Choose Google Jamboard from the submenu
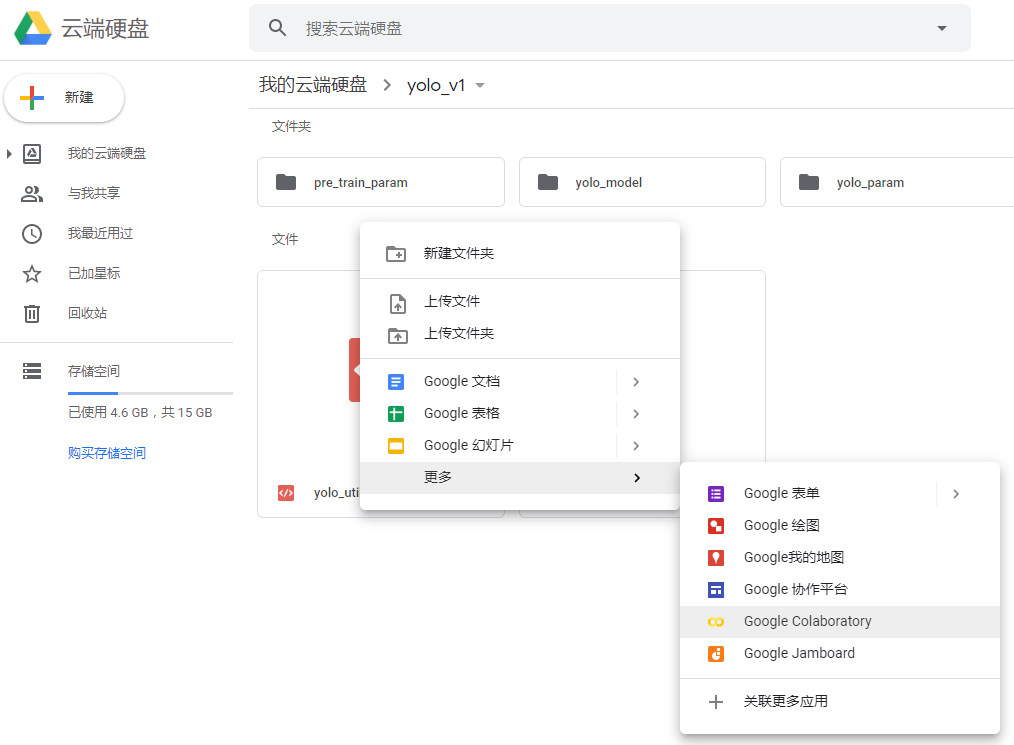The height and width of the screenshot is (745, 1014). click(x=840, y=654)
